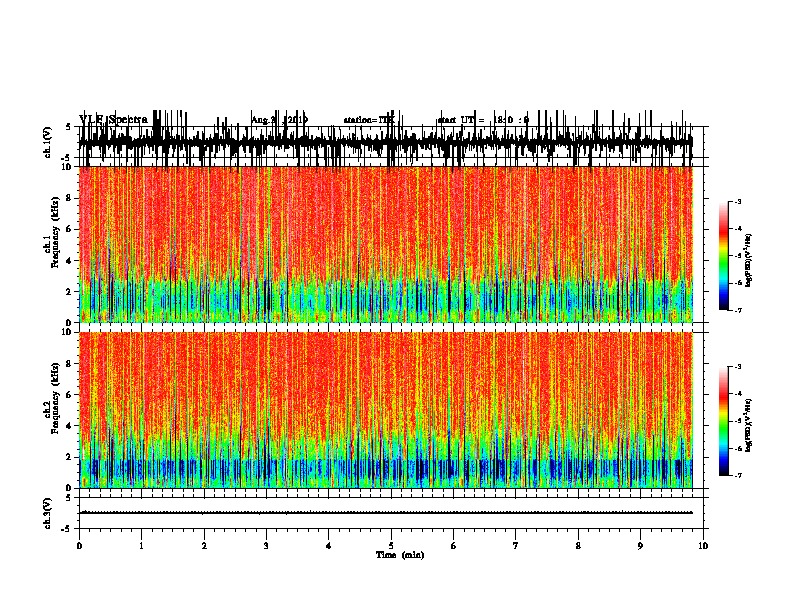Viewport: 792px width, 612px height.
Task: Click the 4 kHz tick of ch.1 spectrogram
Action: point(69,261)
